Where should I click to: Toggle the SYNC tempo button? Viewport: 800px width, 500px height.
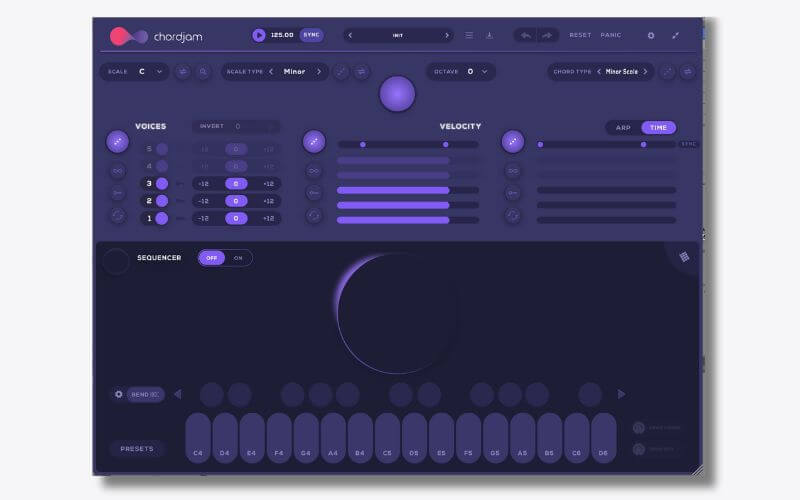(311, 35)
